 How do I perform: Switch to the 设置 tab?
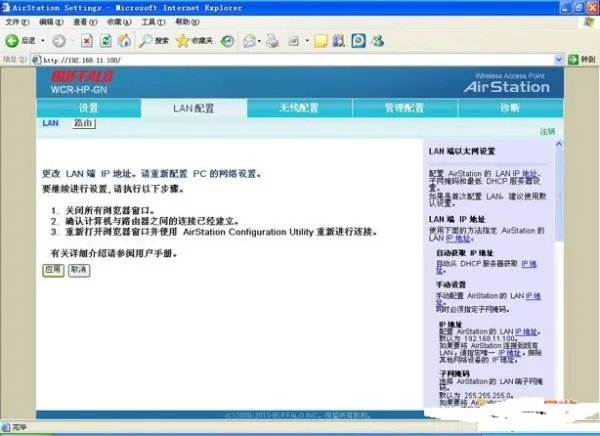tap(89, 108)
